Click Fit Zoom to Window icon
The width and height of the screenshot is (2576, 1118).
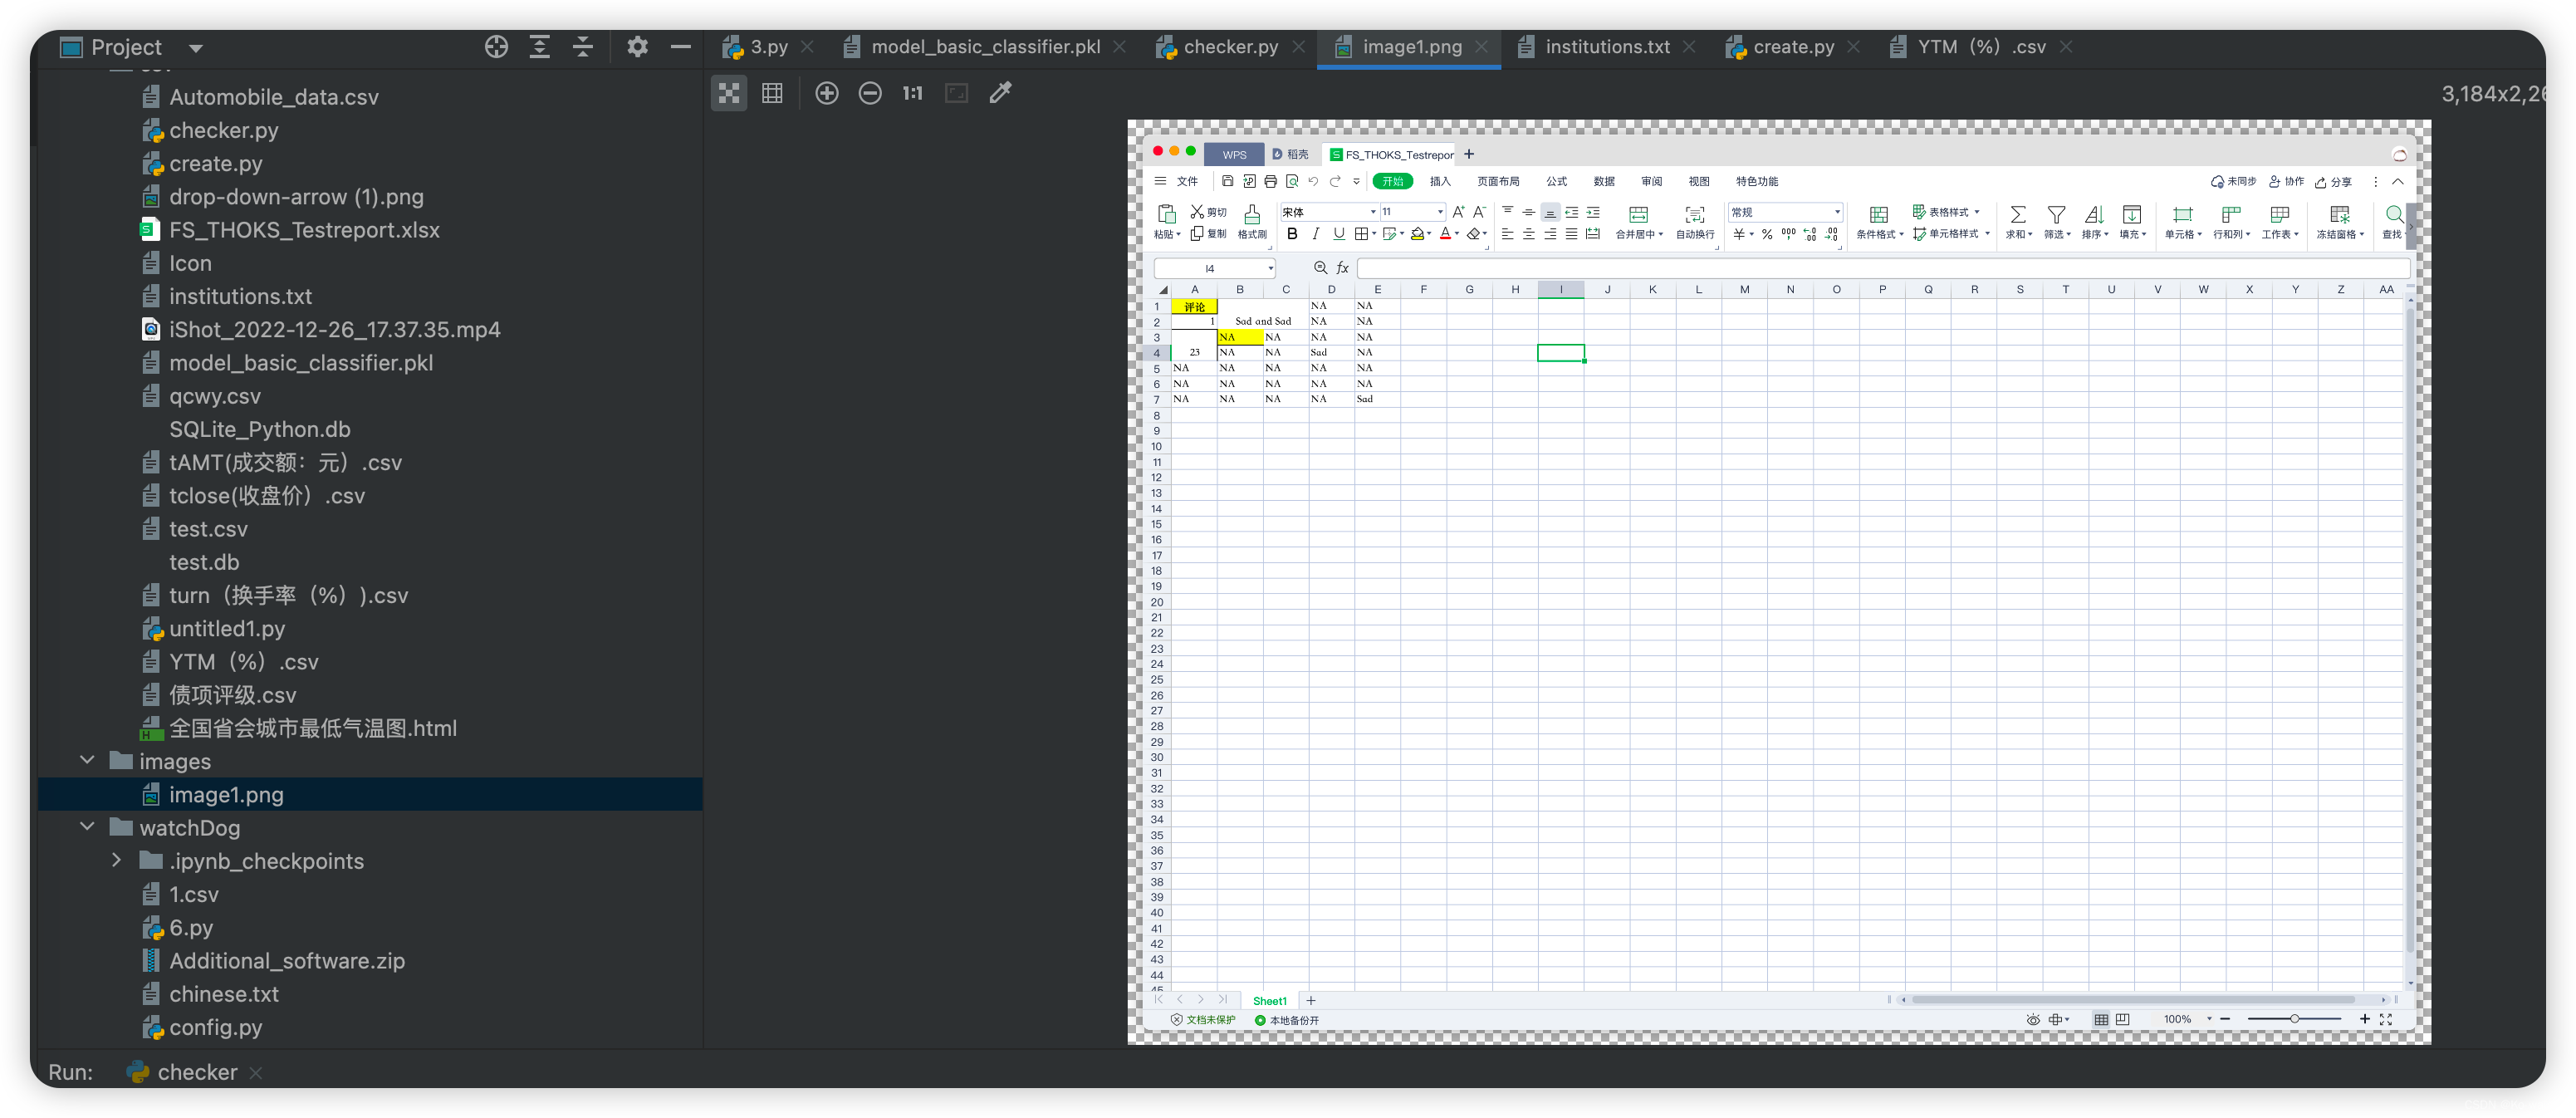click(957, 93)
